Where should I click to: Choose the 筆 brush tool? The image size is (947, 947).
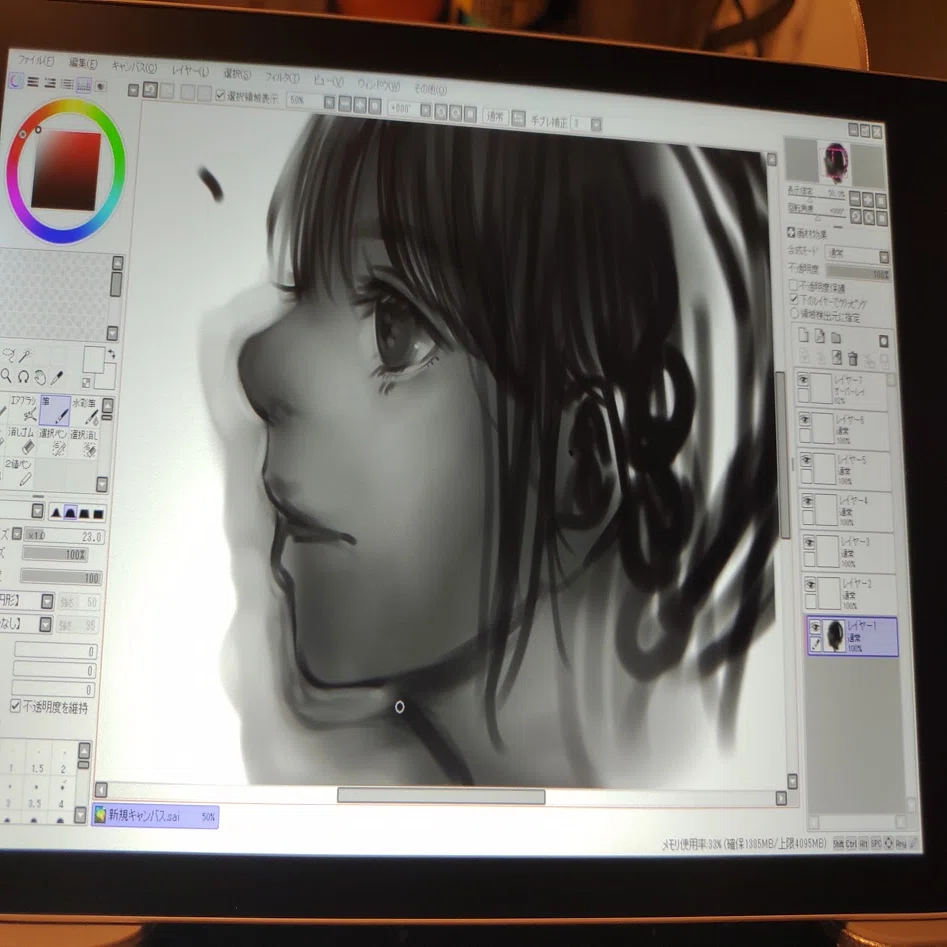click(x=55, y=410)
